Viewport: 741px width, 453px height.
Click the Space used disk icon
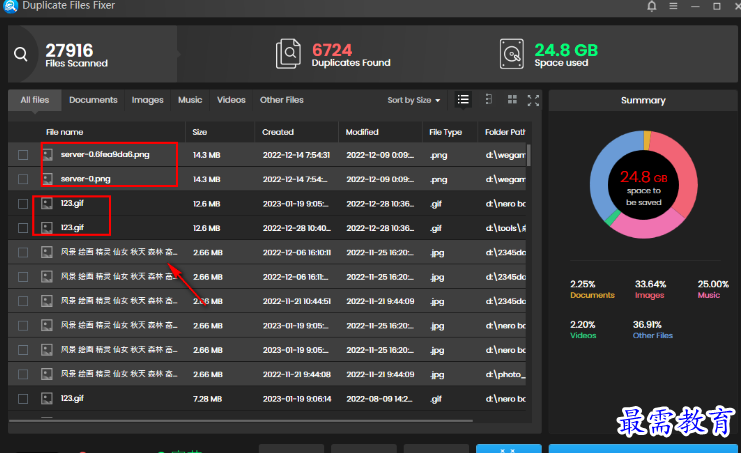[x=512, y=54]
